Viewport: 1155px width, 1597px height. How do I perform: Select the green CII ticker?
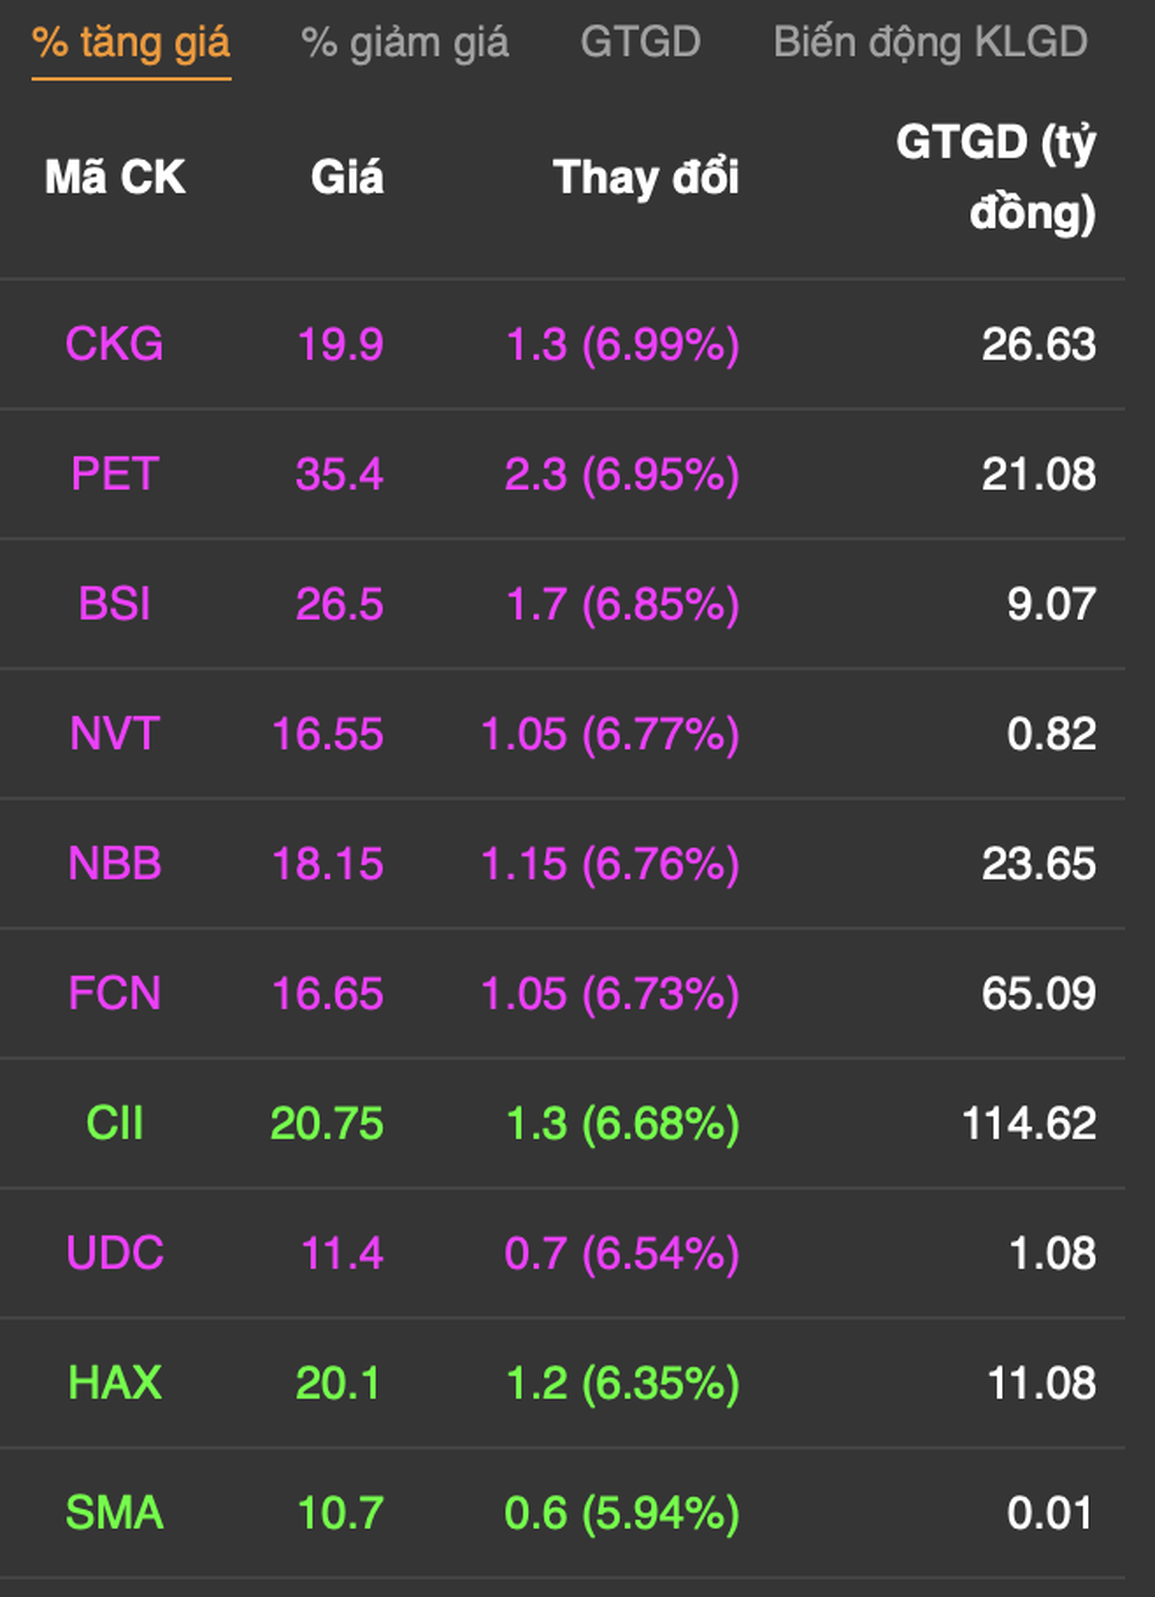[115, 1124]
